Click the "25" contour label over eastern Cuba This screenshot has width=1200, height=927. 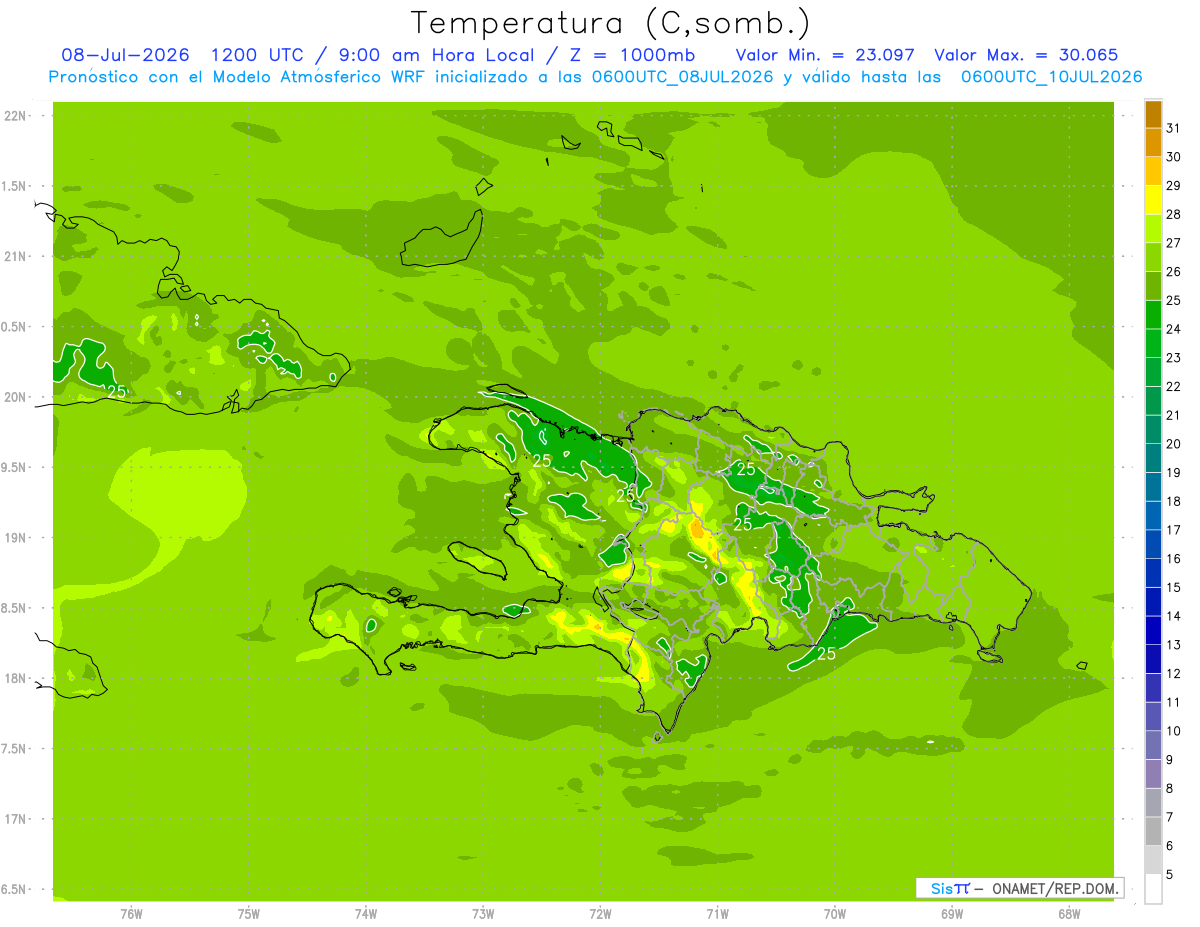[x=116, y=391]
